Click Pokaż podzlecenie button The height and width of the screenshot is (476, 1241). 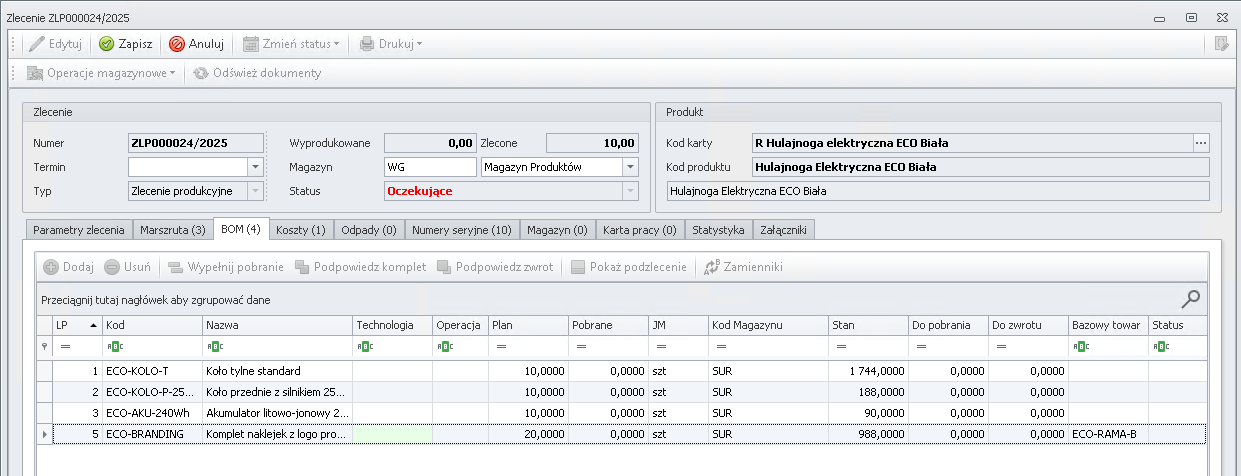pos(629,267)
